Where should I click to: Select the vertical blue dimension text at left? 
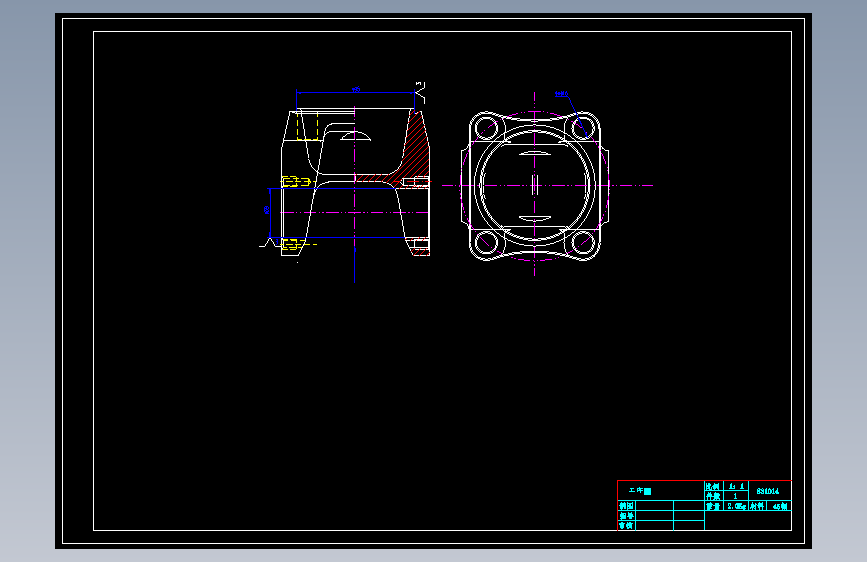[x=267, y=210]
